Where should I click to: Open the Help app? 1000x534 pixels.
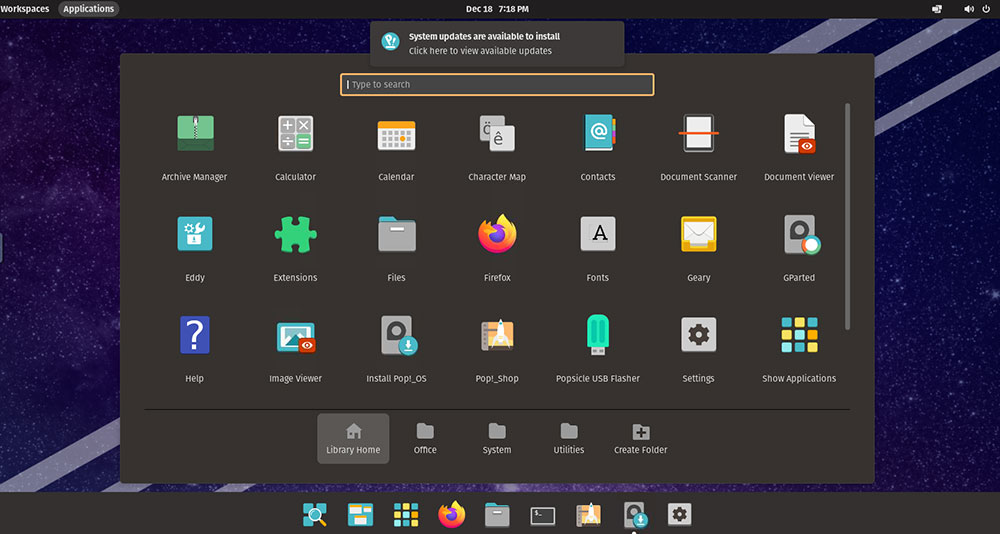(195, 335)
